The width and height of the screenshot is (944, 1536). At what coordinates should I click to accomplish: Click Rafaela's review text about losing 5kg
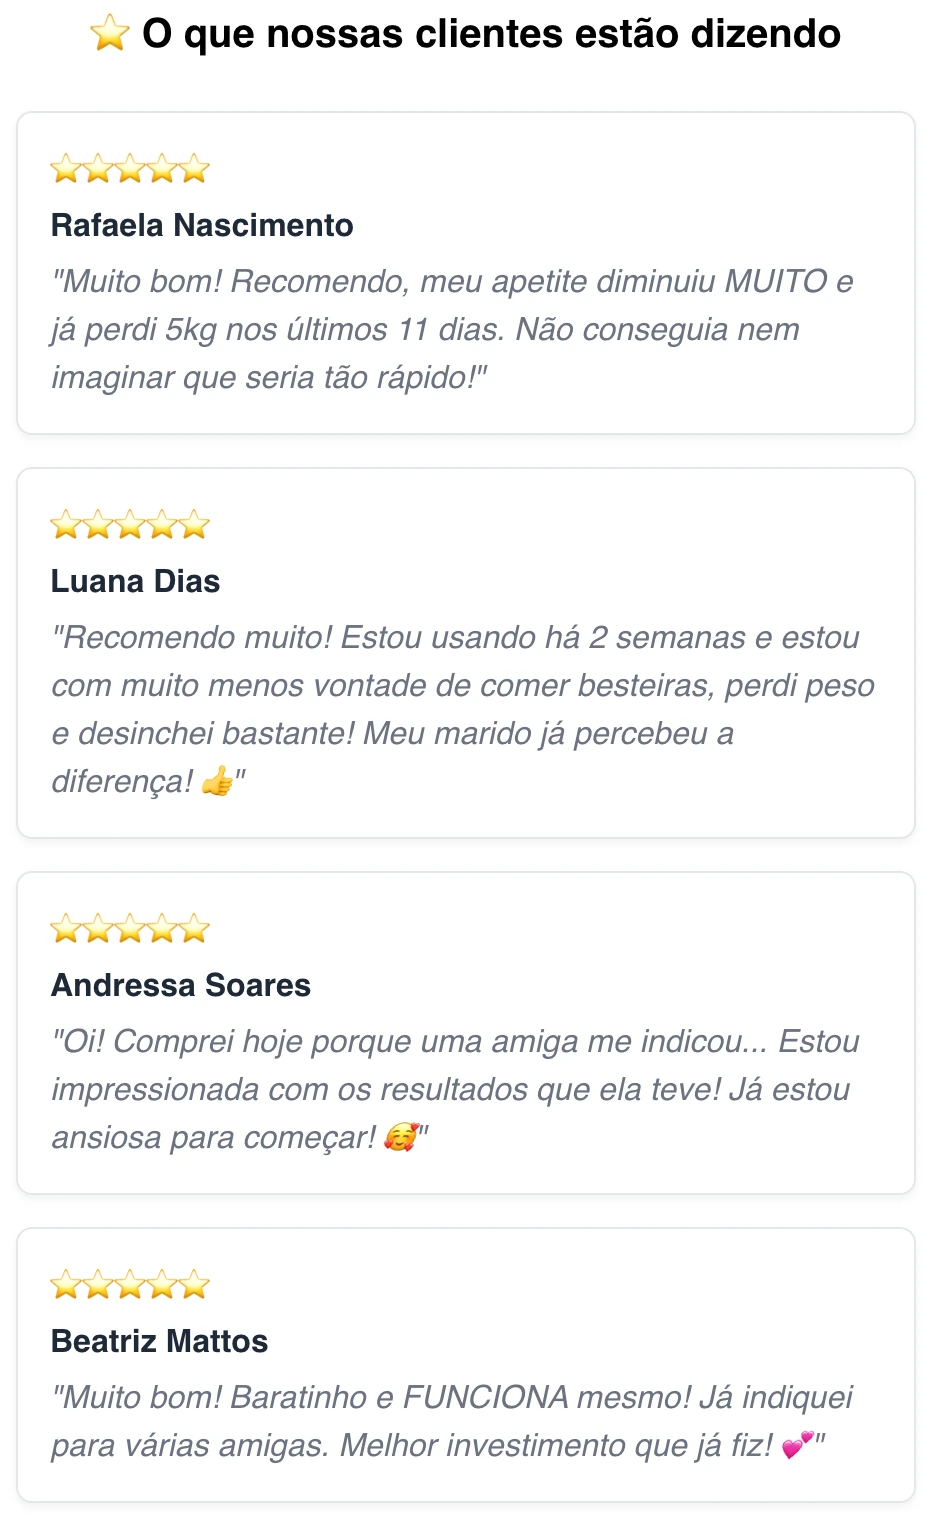pos(450,329)
